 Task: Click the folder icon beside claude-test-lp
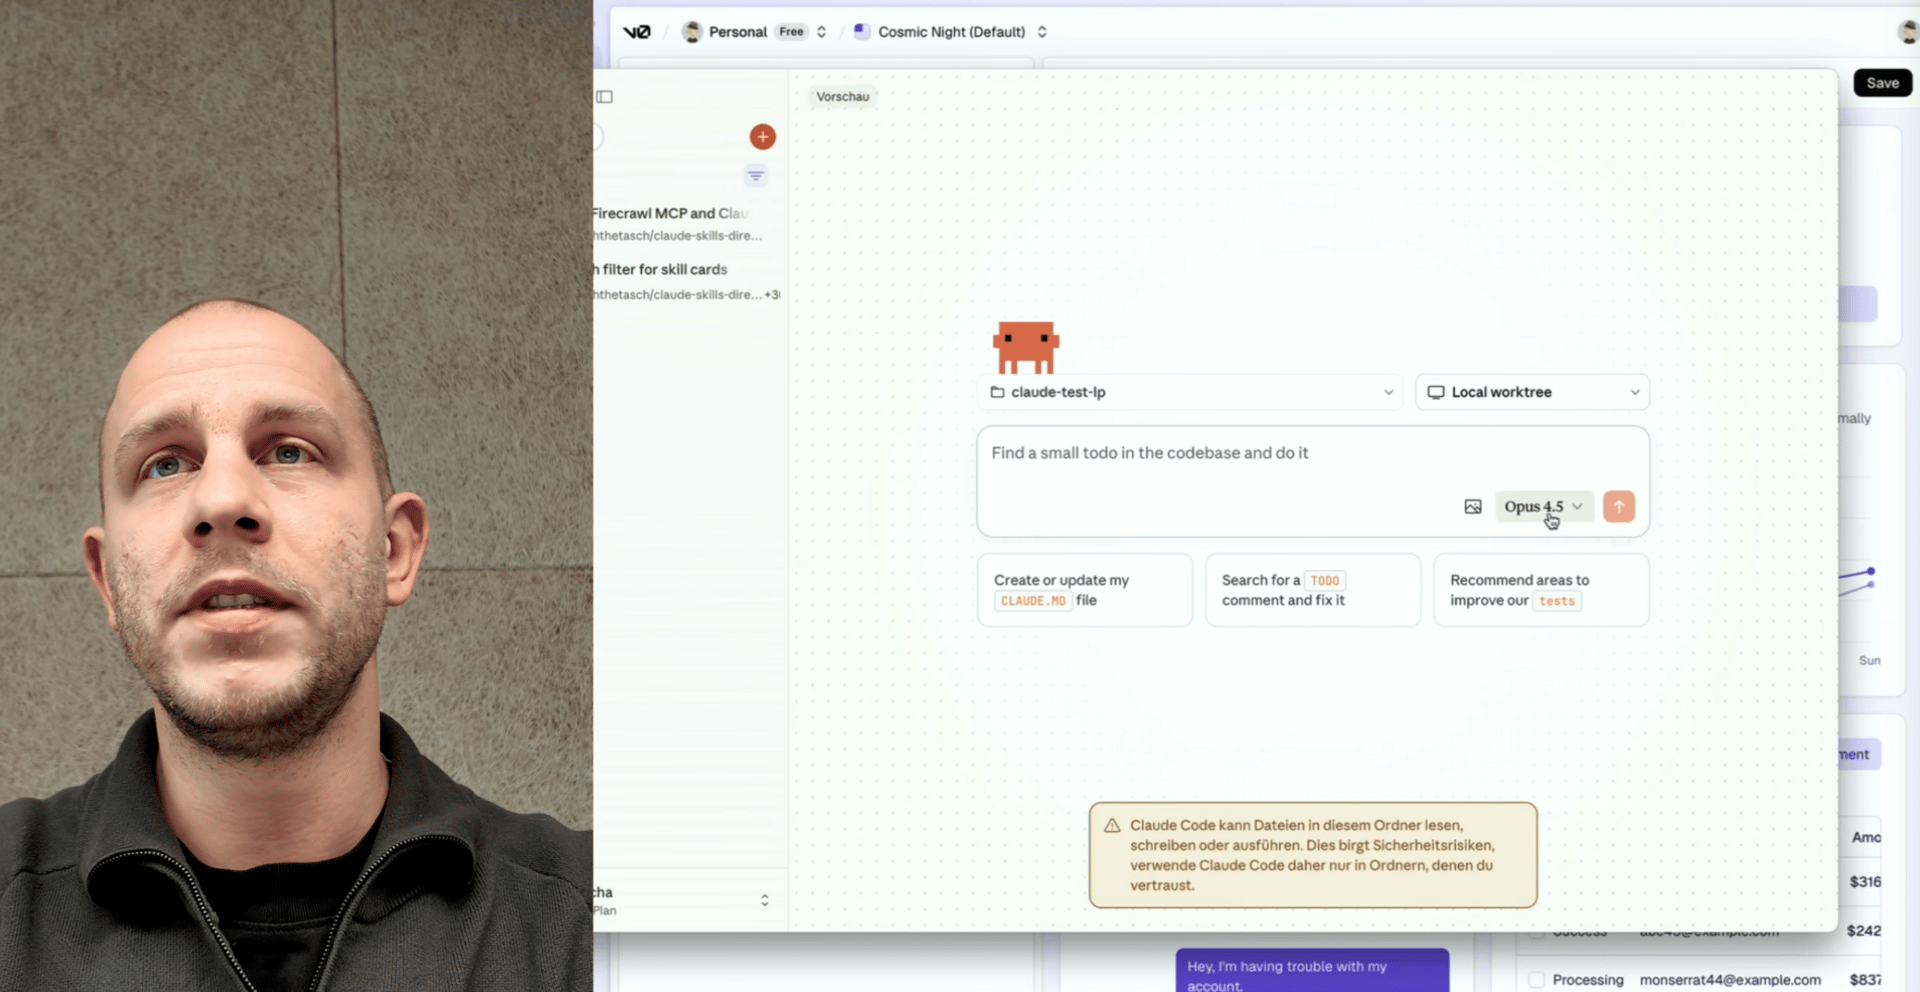997,392
